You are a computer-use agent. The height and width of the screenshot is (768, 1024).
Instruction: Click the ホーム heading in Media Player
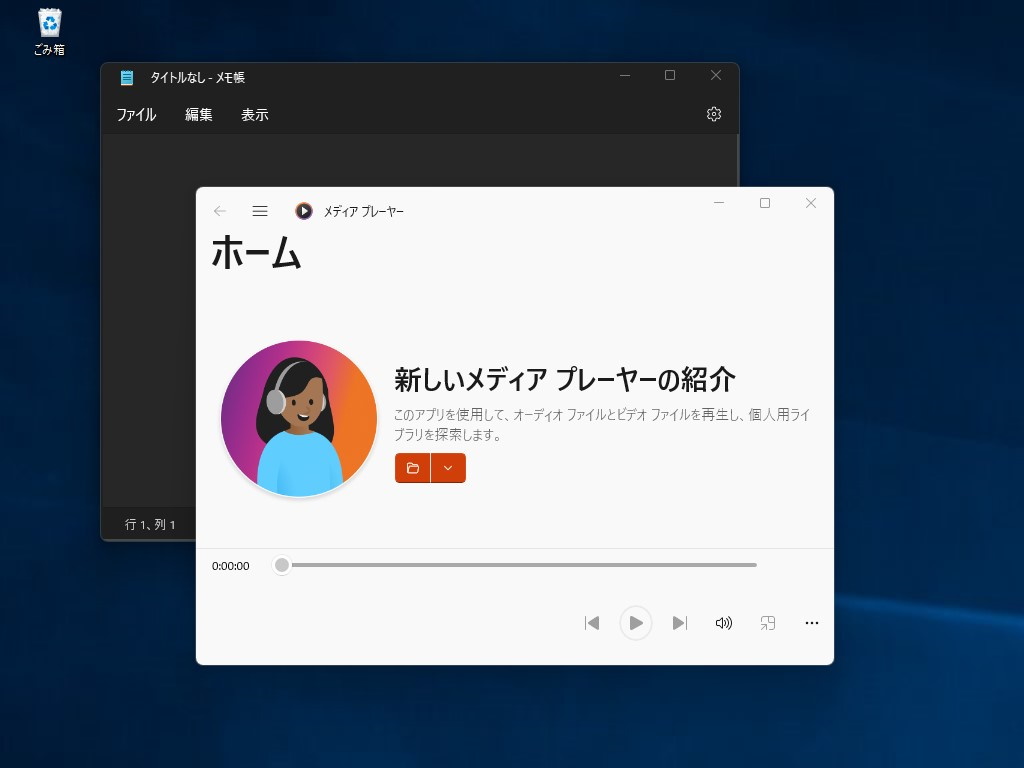(x=256, y=254)
